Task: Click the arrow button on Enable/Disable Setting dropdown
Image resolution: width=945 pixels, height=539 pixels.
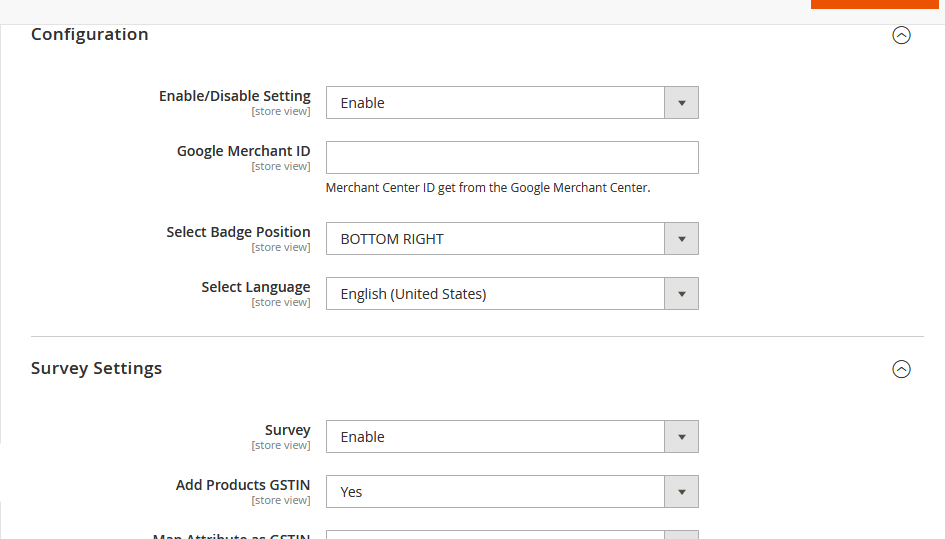Action: click(x=681, y=103)
